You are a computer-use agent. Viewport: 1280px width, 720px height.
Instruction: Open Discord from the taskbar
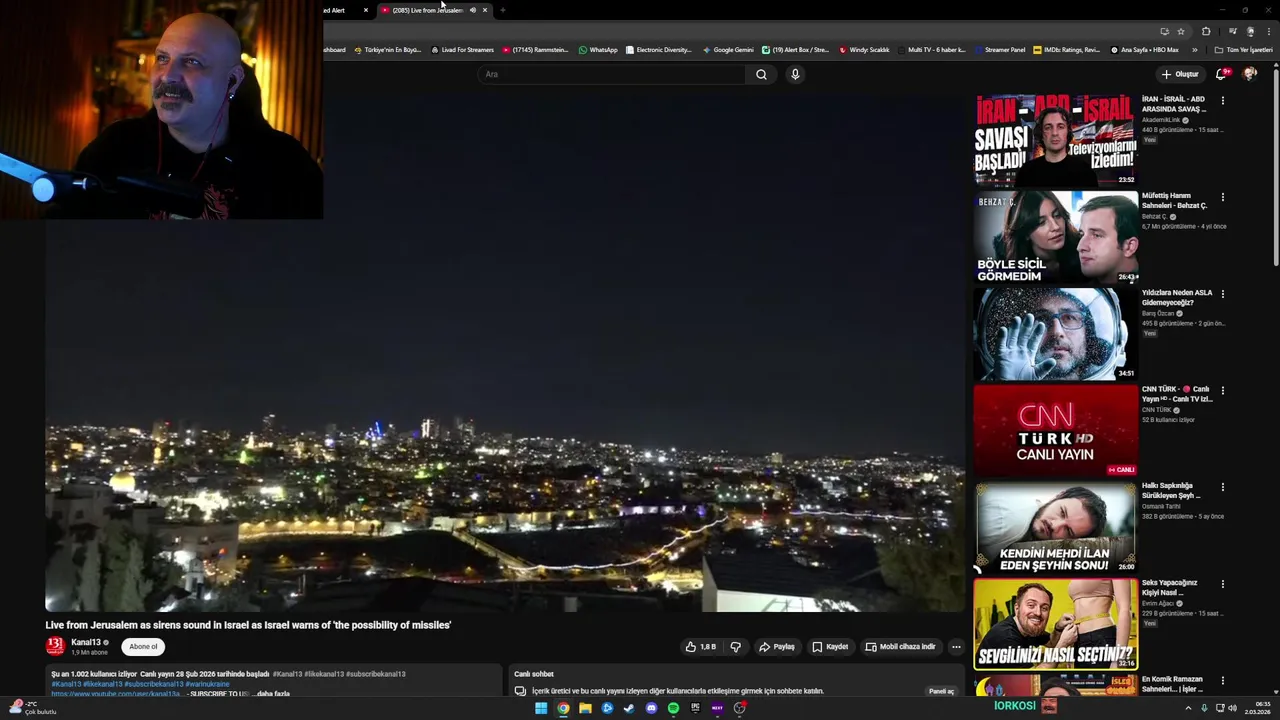(x=651, y=708)
